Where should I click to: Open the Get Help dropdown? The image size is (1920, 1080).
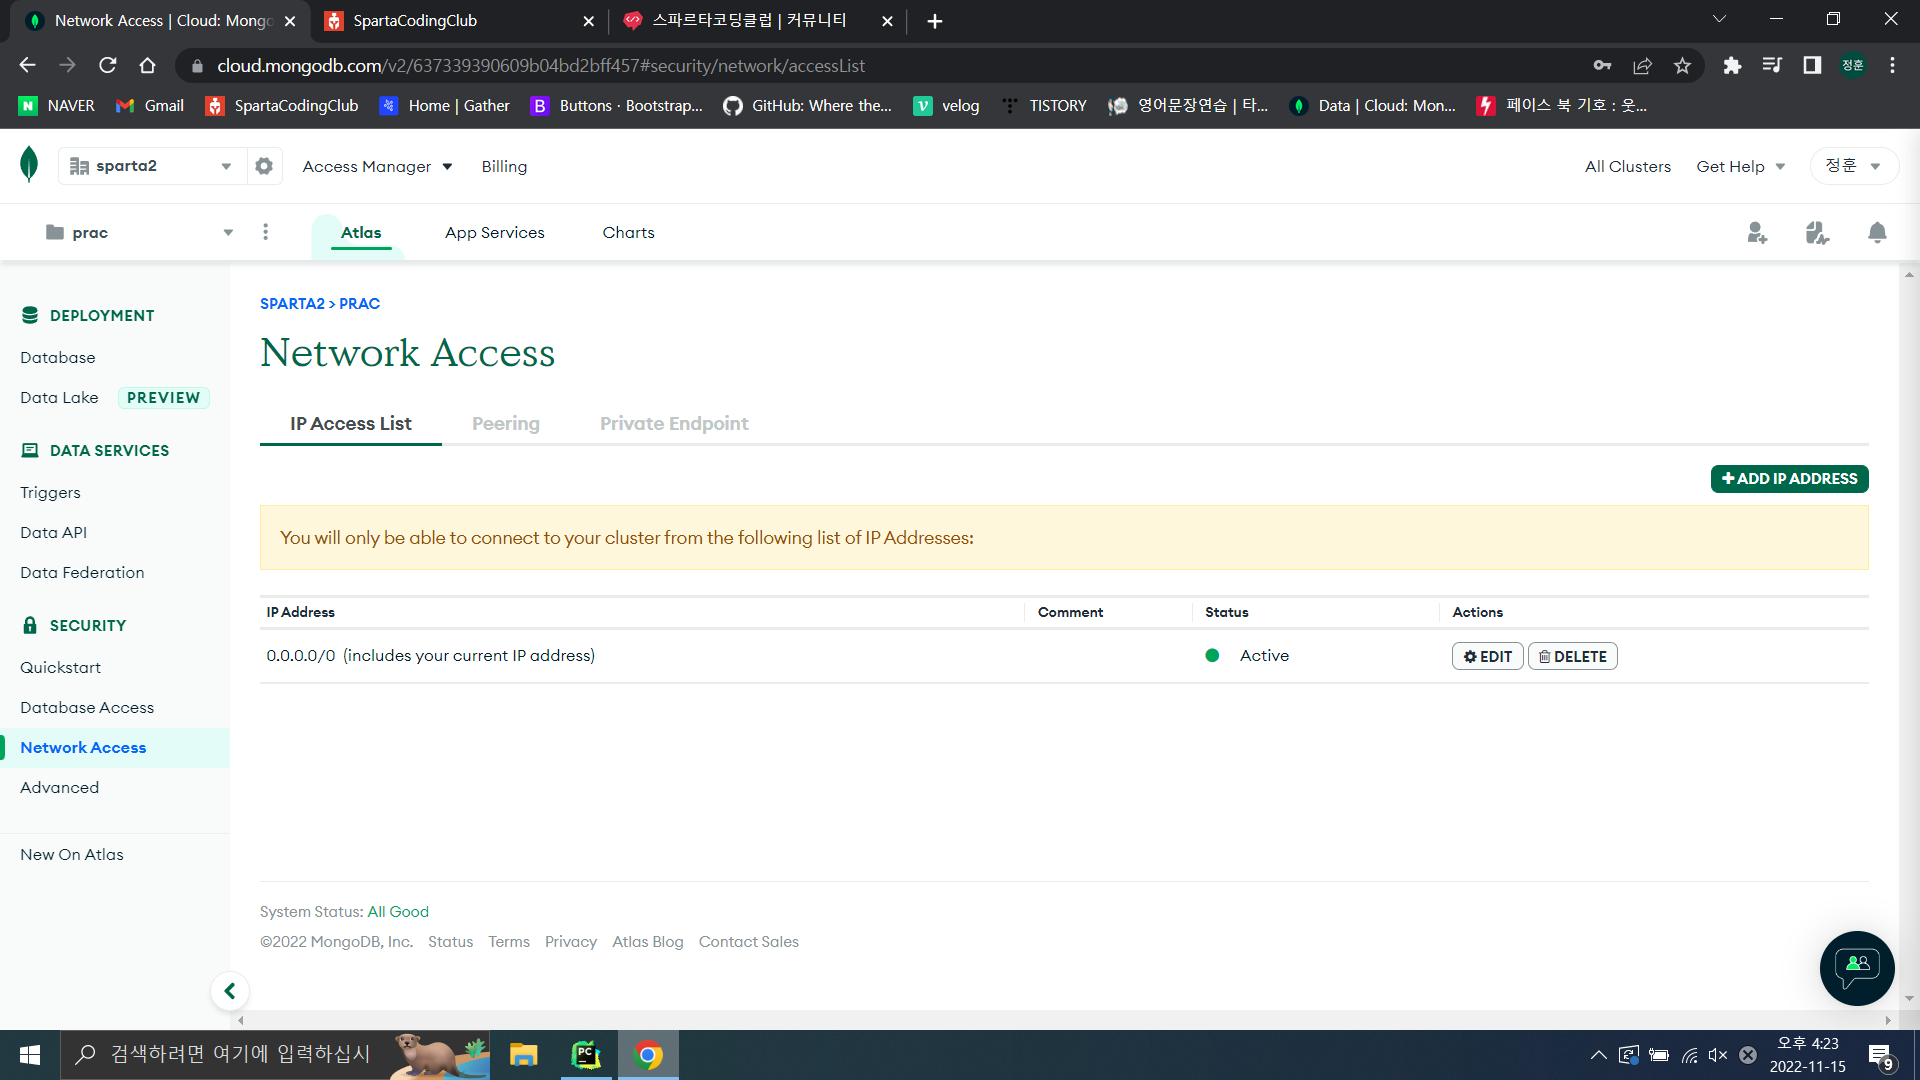pyautogui.click(x=1740, y=167)
